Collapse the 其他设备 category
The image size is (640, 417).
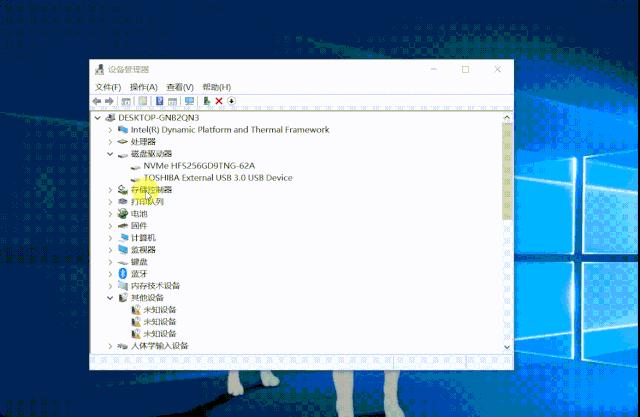pos(110,298)
